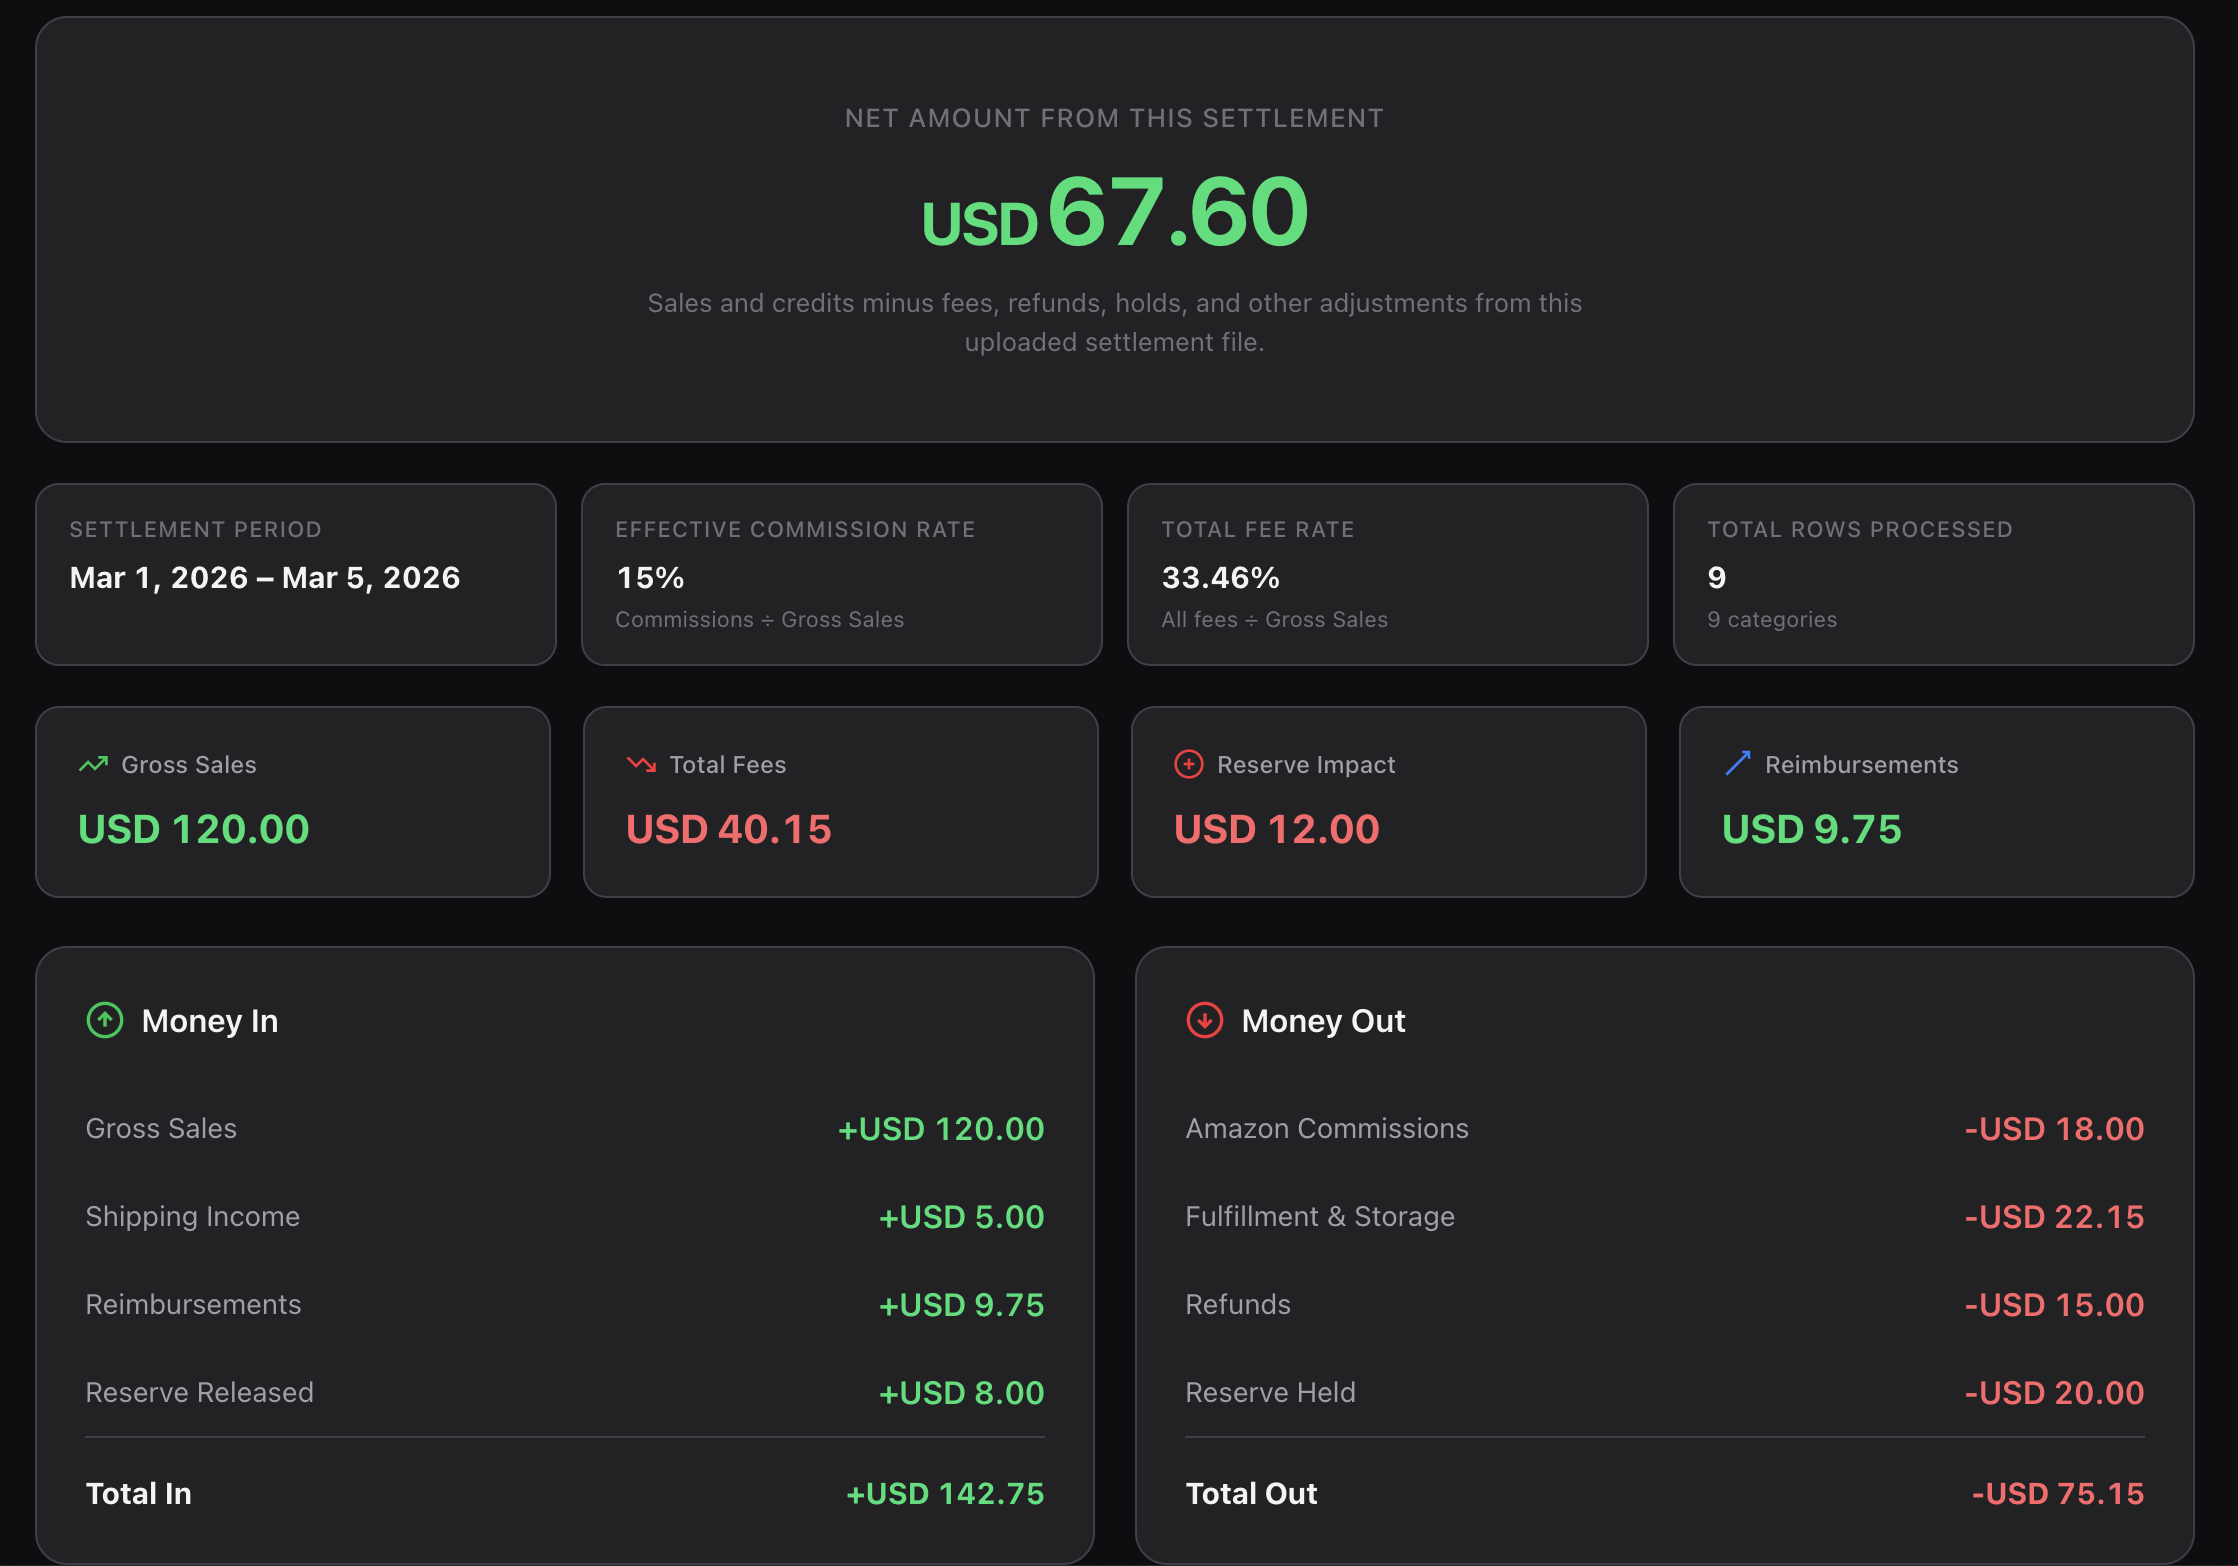
Task: Click the Total Out amount -USD 75.15
Action: pyautogui.click(x=2057, y=1494)
